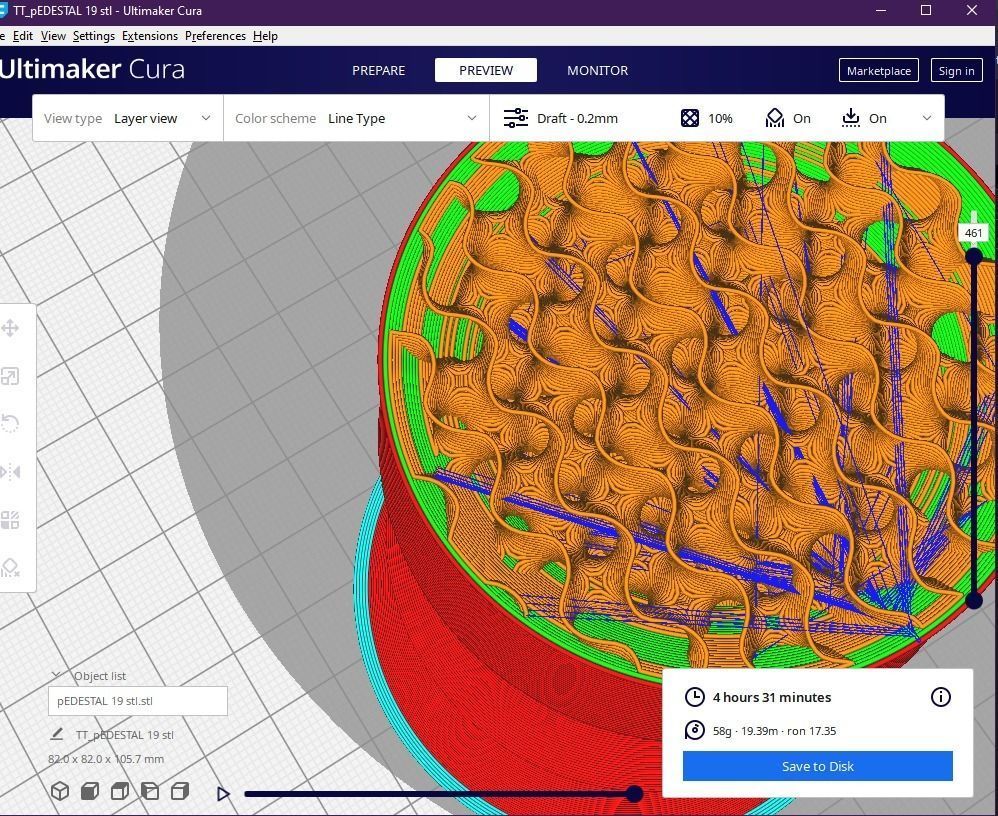This screenshot has height=816, width=998.
Task: Switch to the PREPARE stage
Action: point(379,71)
